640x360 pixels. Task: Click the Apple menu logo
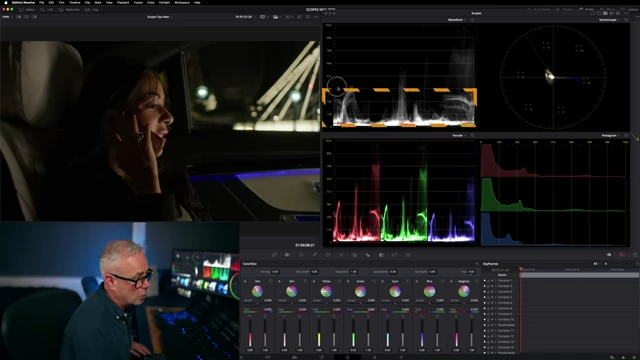[6, 2]
